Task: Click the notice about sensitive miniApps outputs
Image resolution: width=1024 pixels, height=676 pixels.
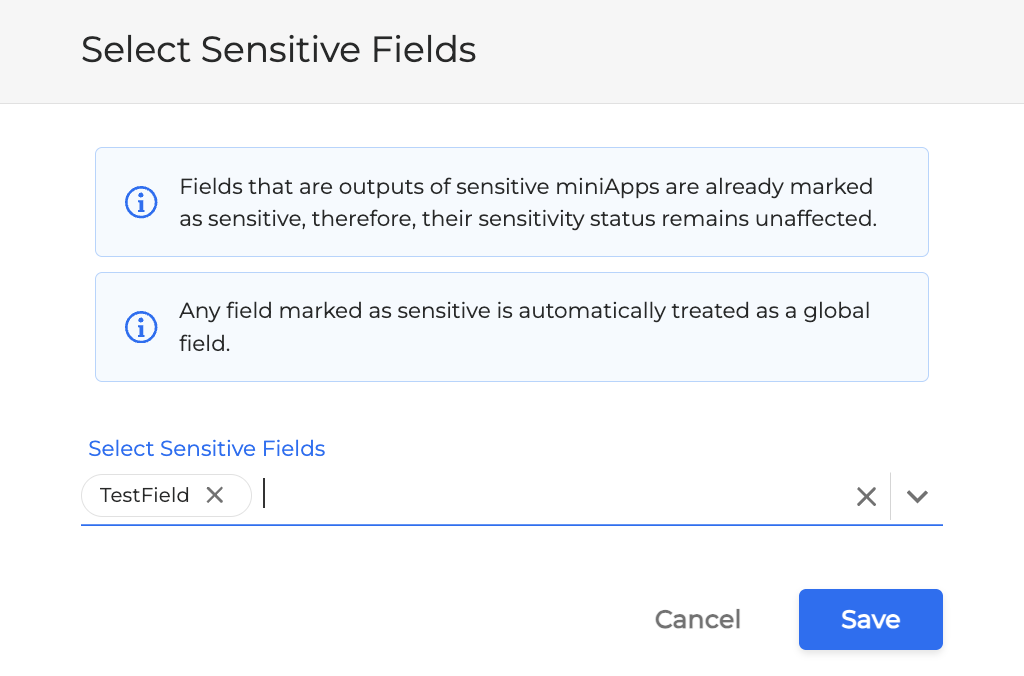Action: tap(512, 202)
